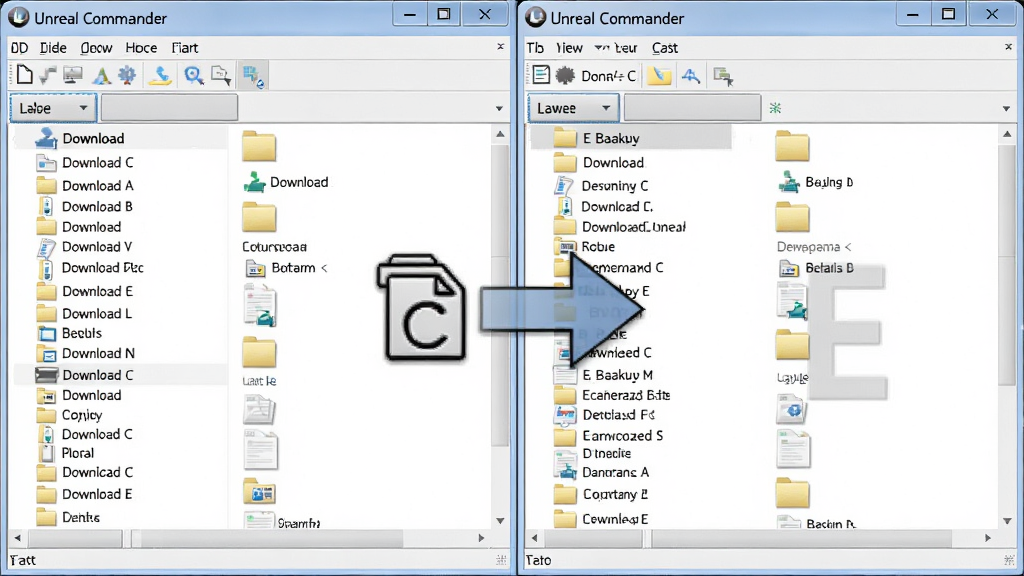The height and width of the screenshot is (576, 1024).
Task: Click the teal icon beside Beuing D
Action: point(790,182)
